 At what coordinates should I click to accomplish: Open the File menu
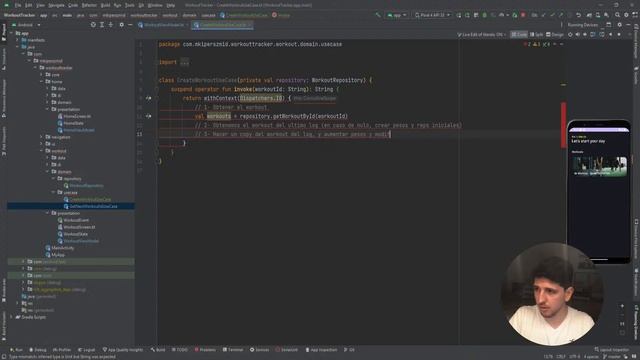pos(18,5)
